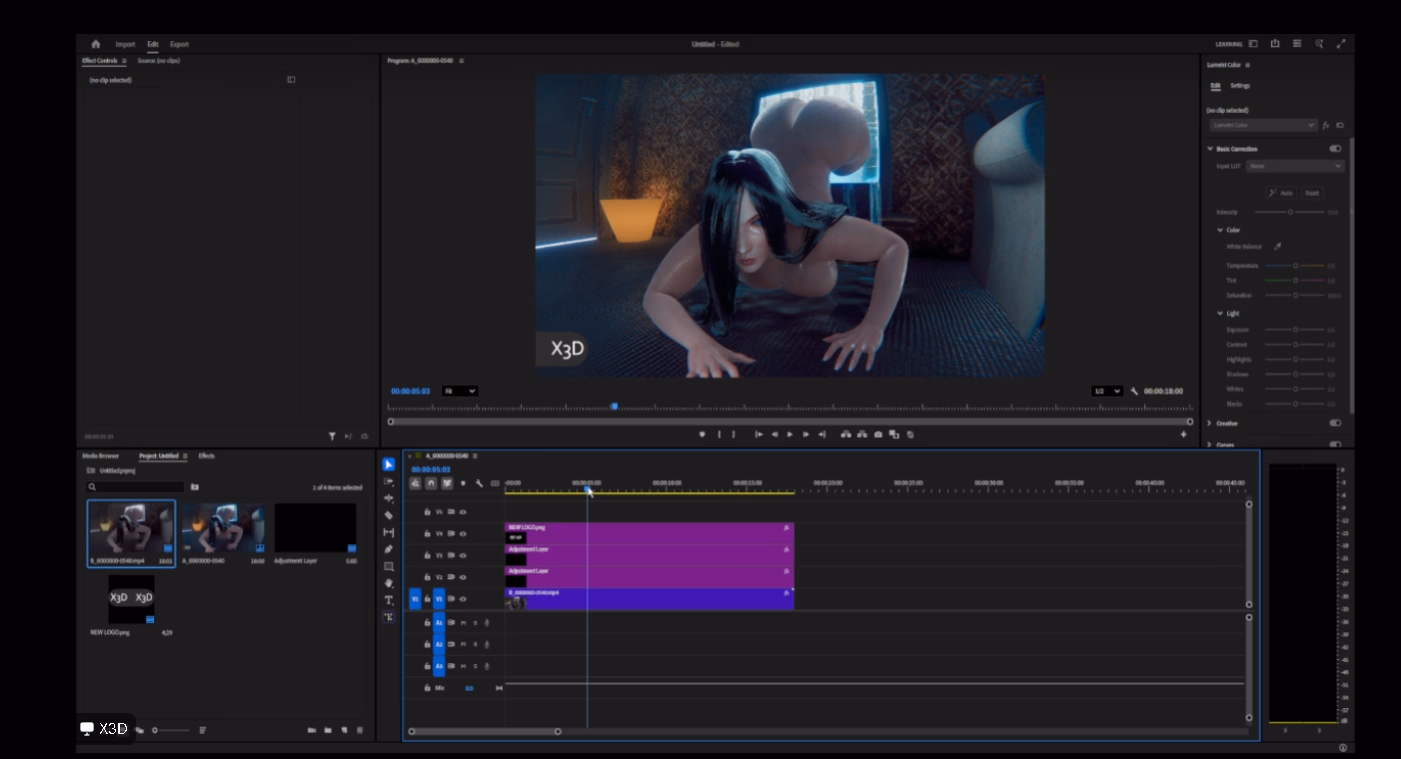
Task: Select the Razor tool in timeline toolbar
Action: coord(389,515)
